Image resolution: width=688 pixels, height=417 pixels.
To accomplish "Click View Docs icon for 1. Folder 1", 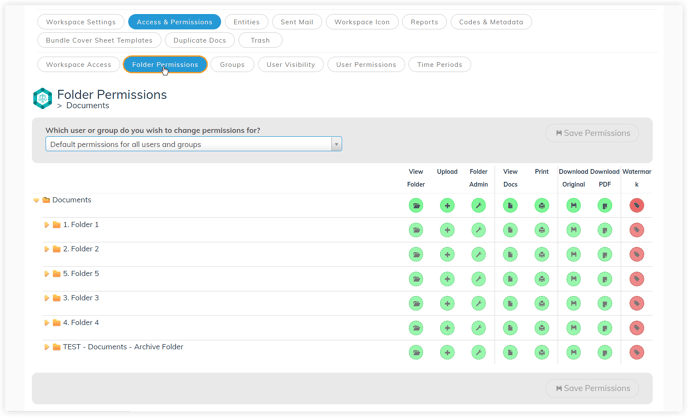I will pyautogui.click(x=510, y=230).
